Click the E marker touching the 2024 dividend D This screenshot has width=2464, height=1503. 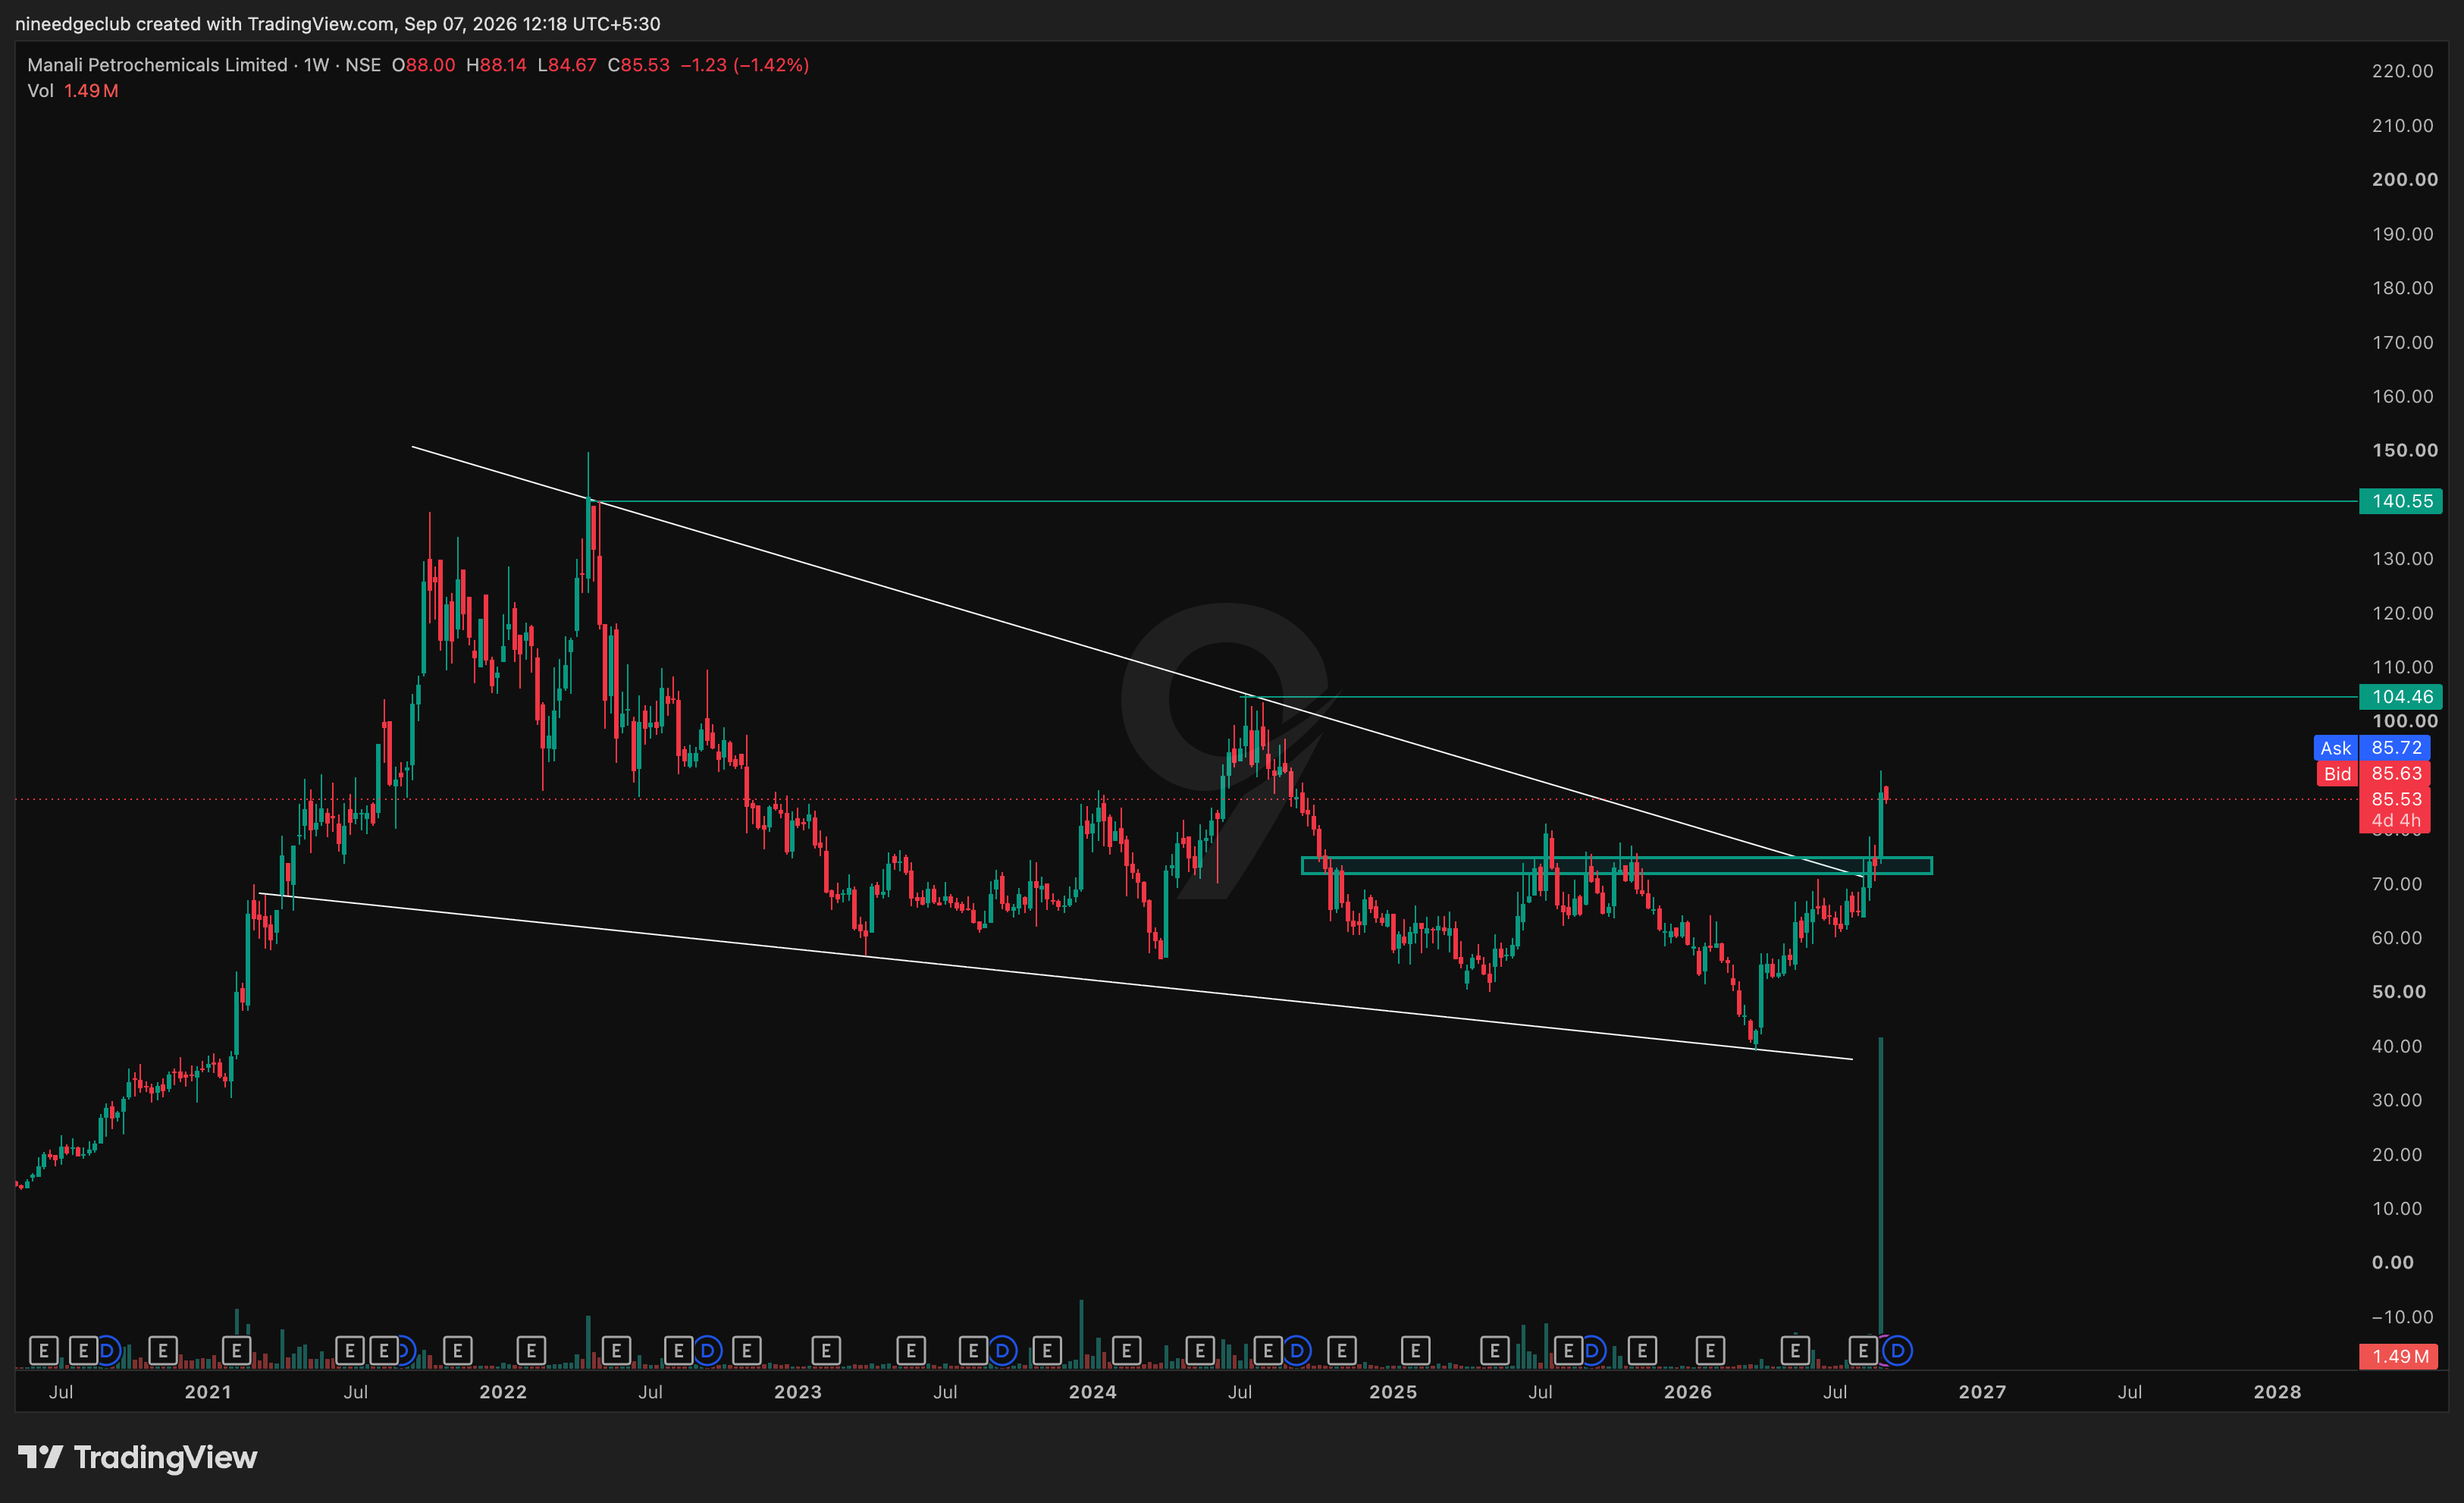[x=1268, y=1351]
